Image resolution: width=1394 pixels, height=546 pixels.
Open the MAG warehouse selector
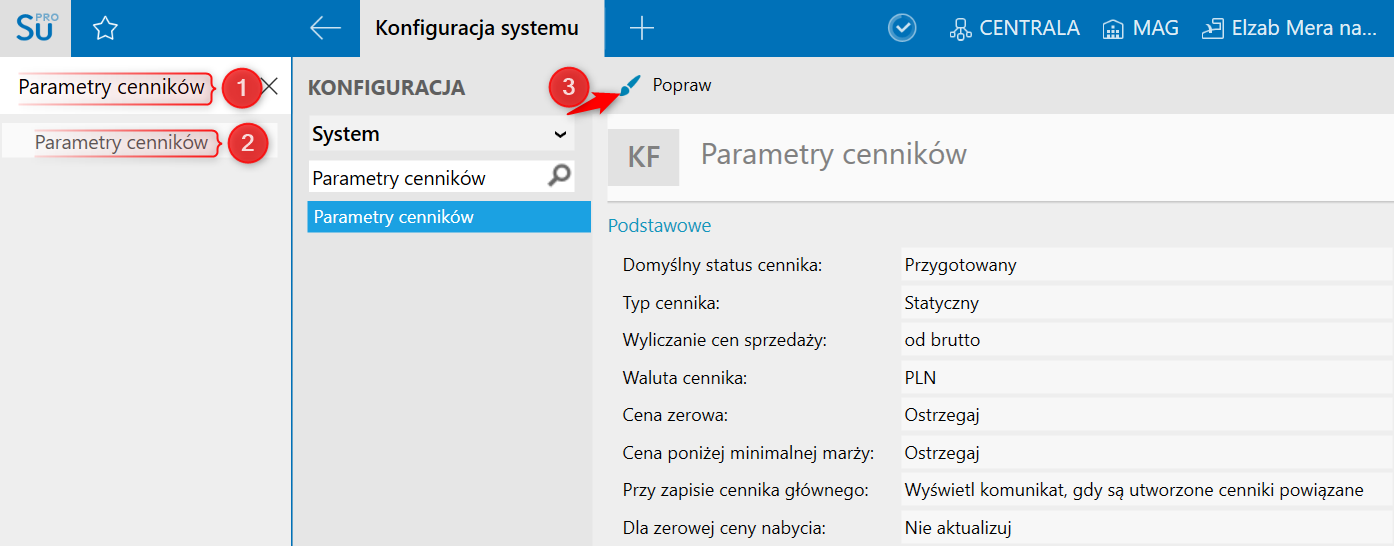[x=1140, y=28]
